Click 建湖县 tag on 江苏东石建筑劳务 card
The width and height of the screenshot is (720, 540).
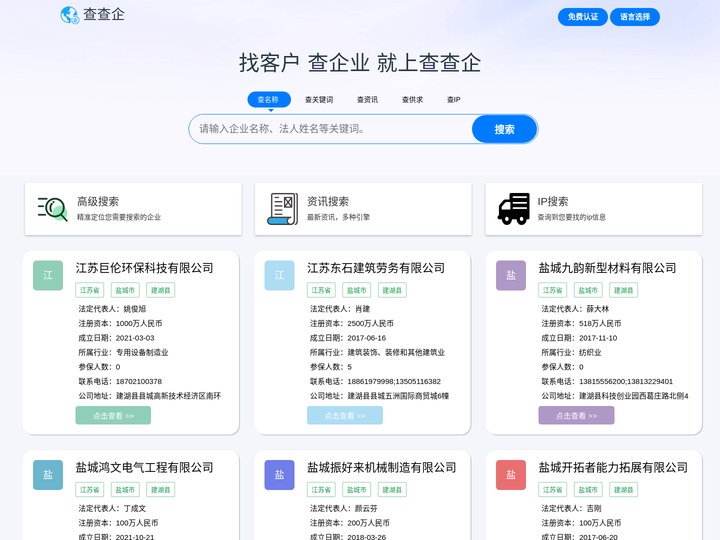[x=392, y=290]
